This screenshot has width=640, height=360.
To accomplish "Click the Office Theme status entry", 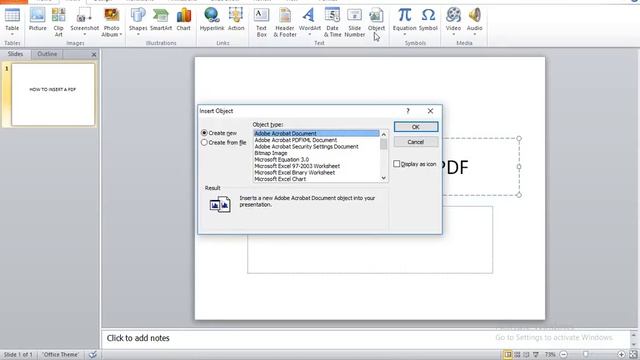I will click(x=60, y=355).
